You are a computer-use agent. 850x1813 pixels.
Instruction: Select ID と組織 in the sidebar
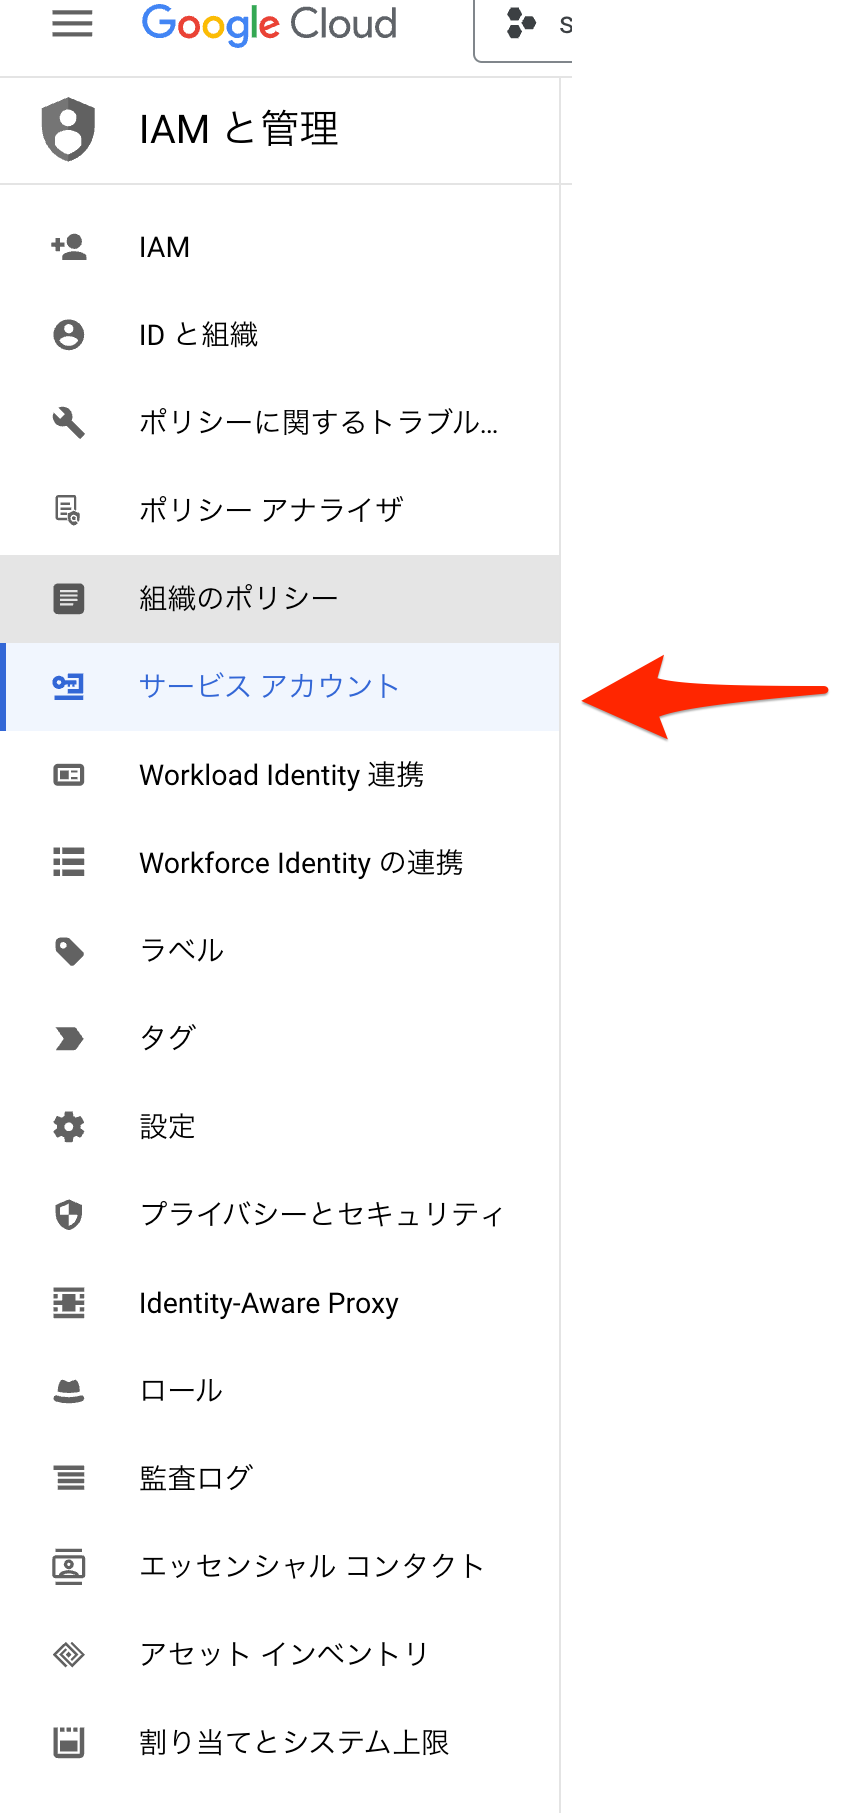click(280, 335)
